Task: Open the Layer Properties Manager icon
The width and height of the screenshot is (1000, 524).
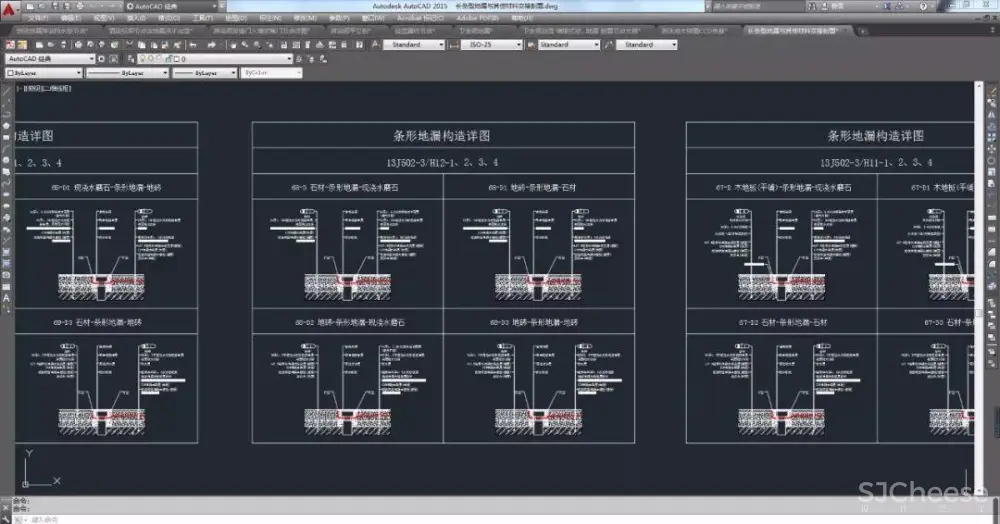Action: point(131,59)
